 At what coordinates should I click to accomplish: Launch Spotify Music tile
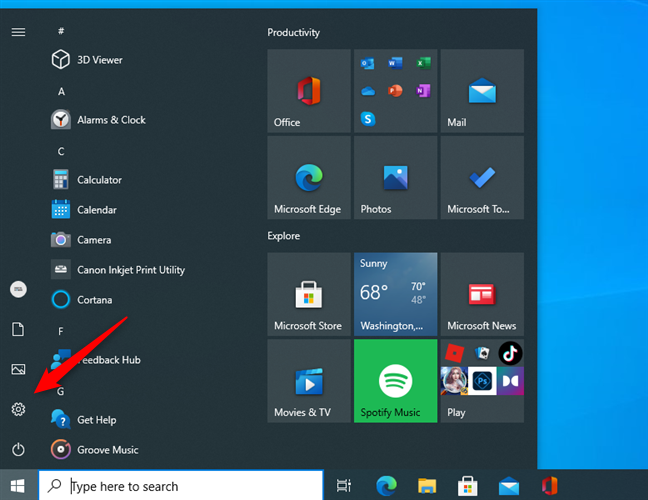click(x=395, y=381)
